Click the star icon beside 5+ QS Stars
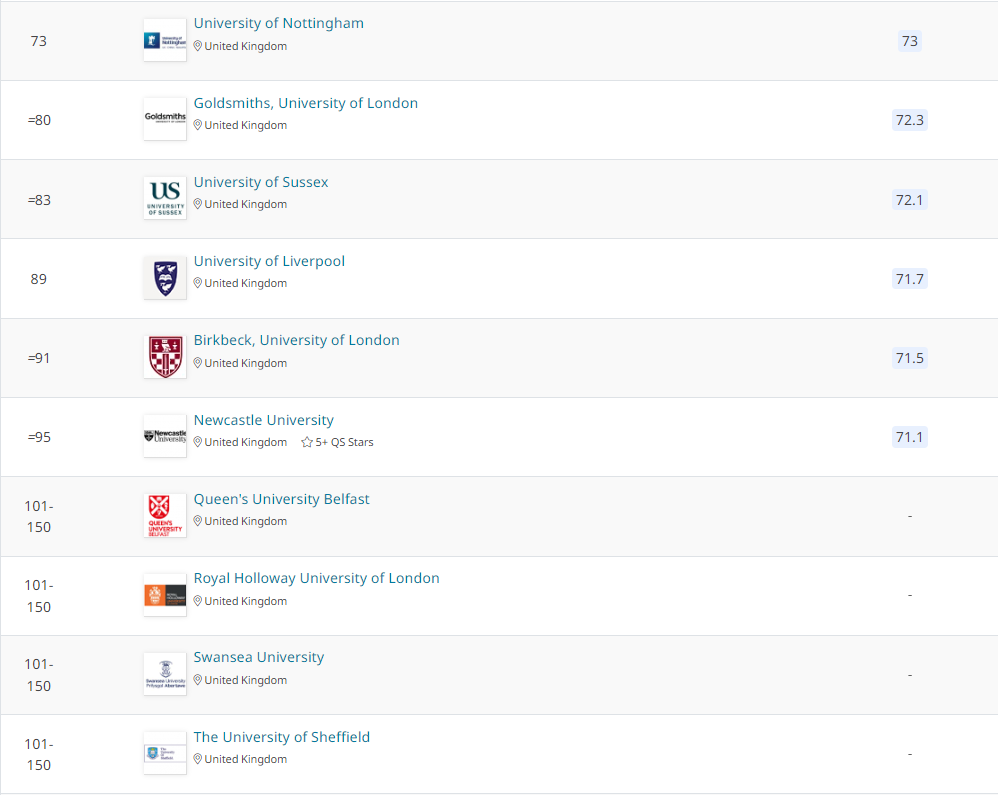 tap(307, 442)
